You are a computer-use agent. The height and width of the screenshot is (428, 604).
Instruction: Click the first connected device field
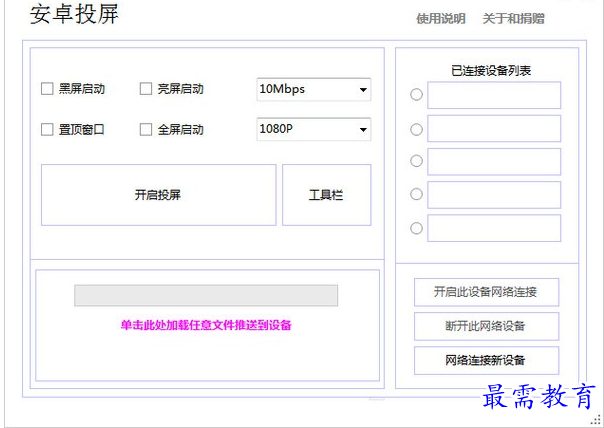pyautogui.click(x=494, y=95)
